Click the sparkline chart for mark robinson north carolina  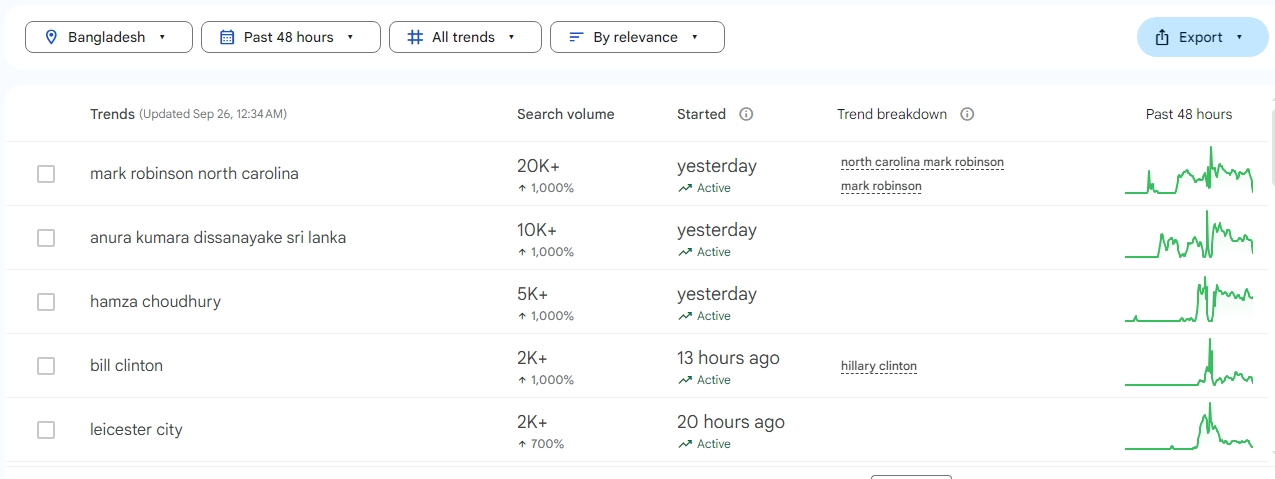click(1189, 171)
